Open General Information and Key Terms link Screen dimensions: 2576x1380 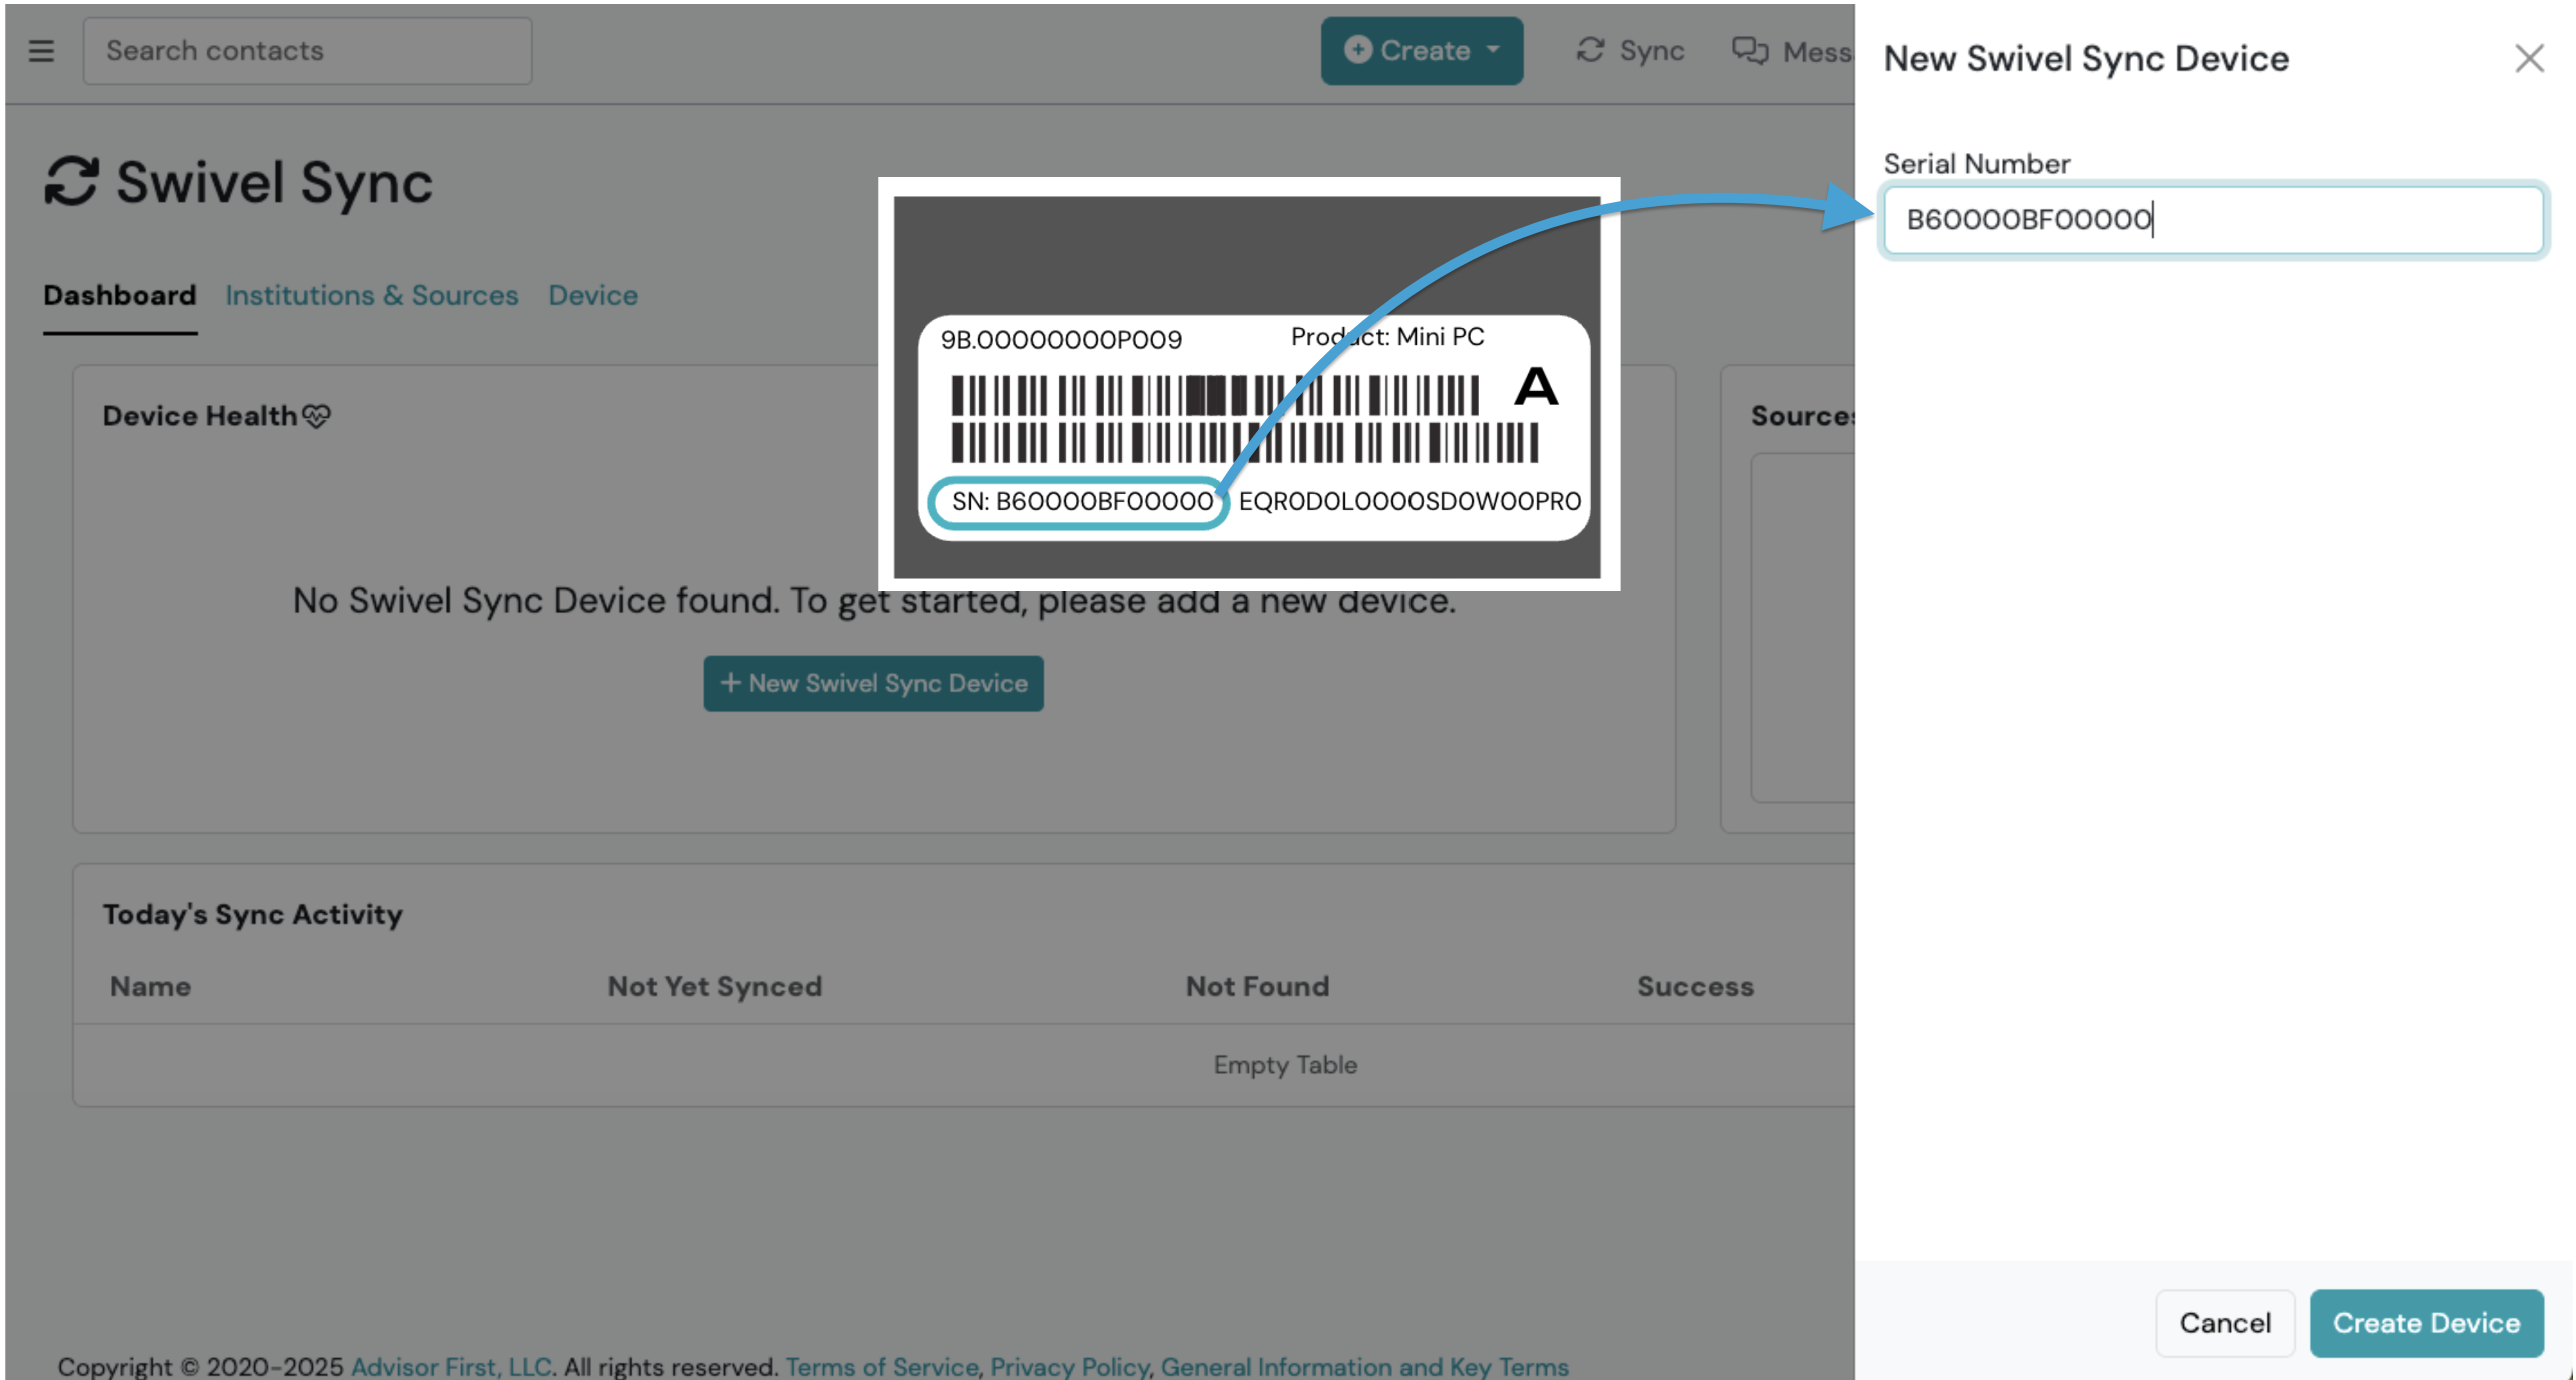coord(1364,1366)
